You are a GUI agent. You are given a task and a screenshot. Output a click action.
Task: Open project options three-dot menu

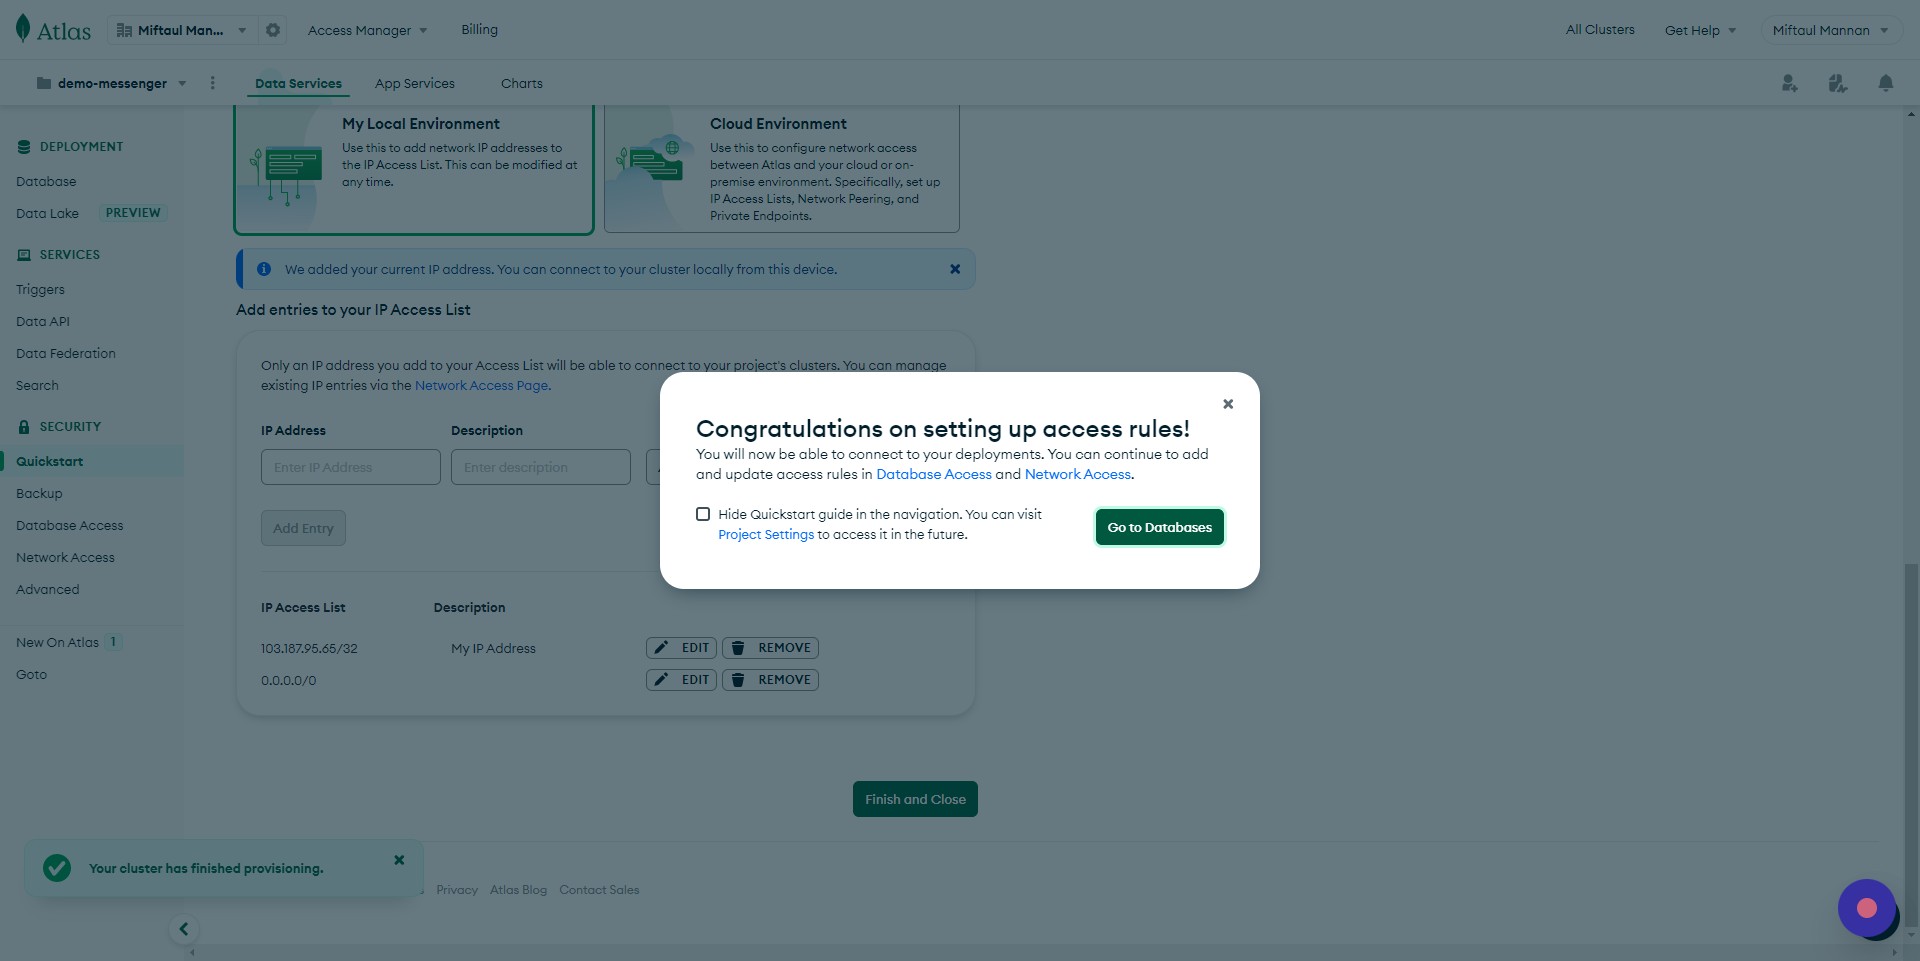212,83
